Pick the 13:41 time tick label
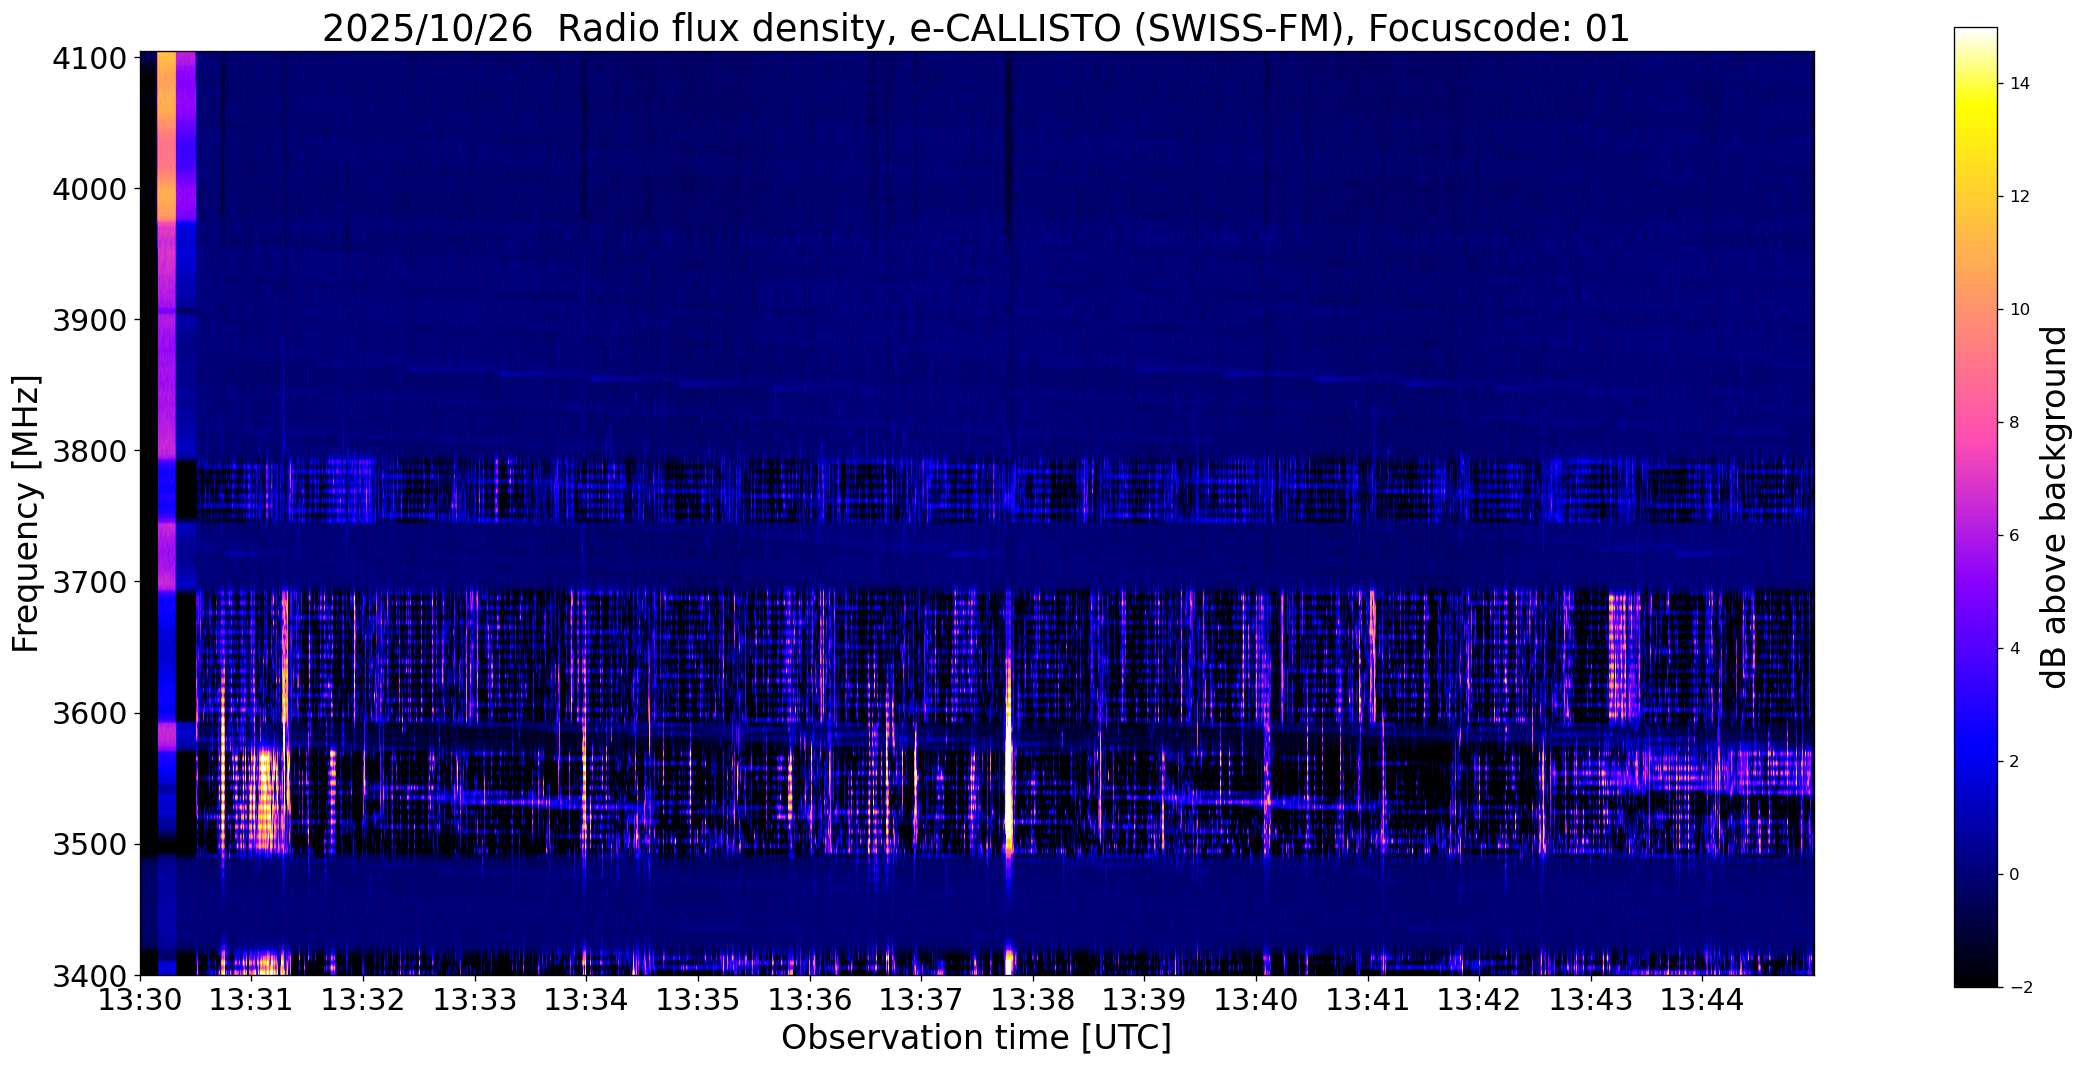The height and width of the screenshot is (1067, 2085). (1368, 1000)
